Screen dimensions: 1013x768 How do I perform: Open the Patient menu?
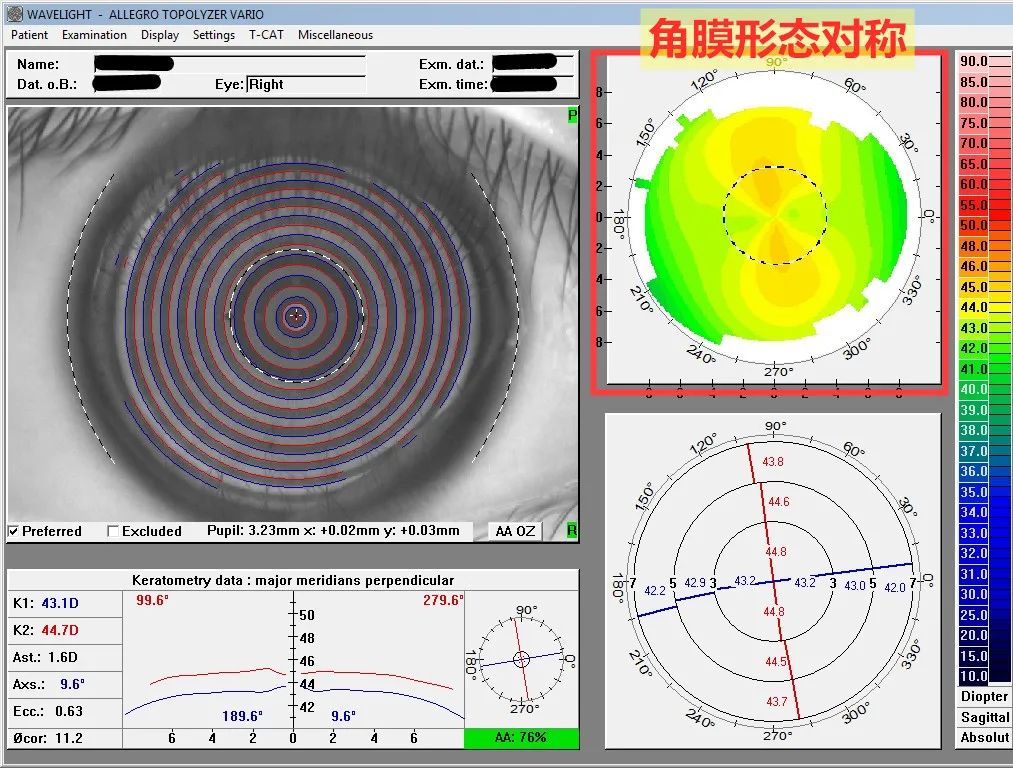click(x=29, y=35)
